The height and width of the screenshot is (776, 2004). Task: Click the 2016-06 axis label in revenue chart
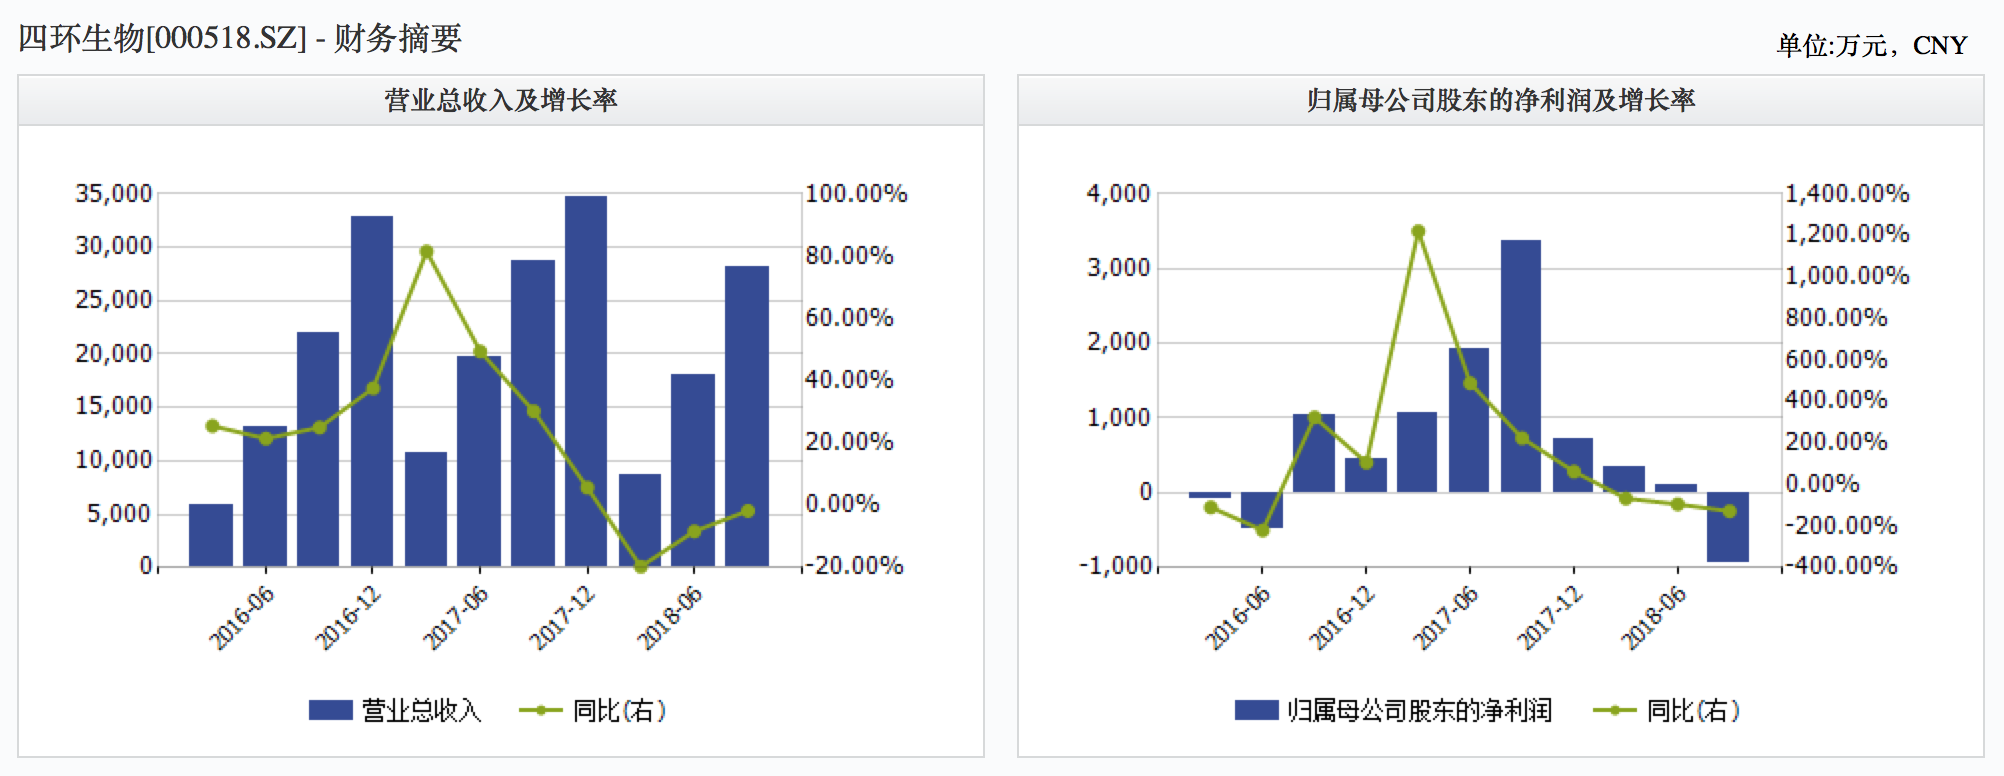[x=241, y=618]
